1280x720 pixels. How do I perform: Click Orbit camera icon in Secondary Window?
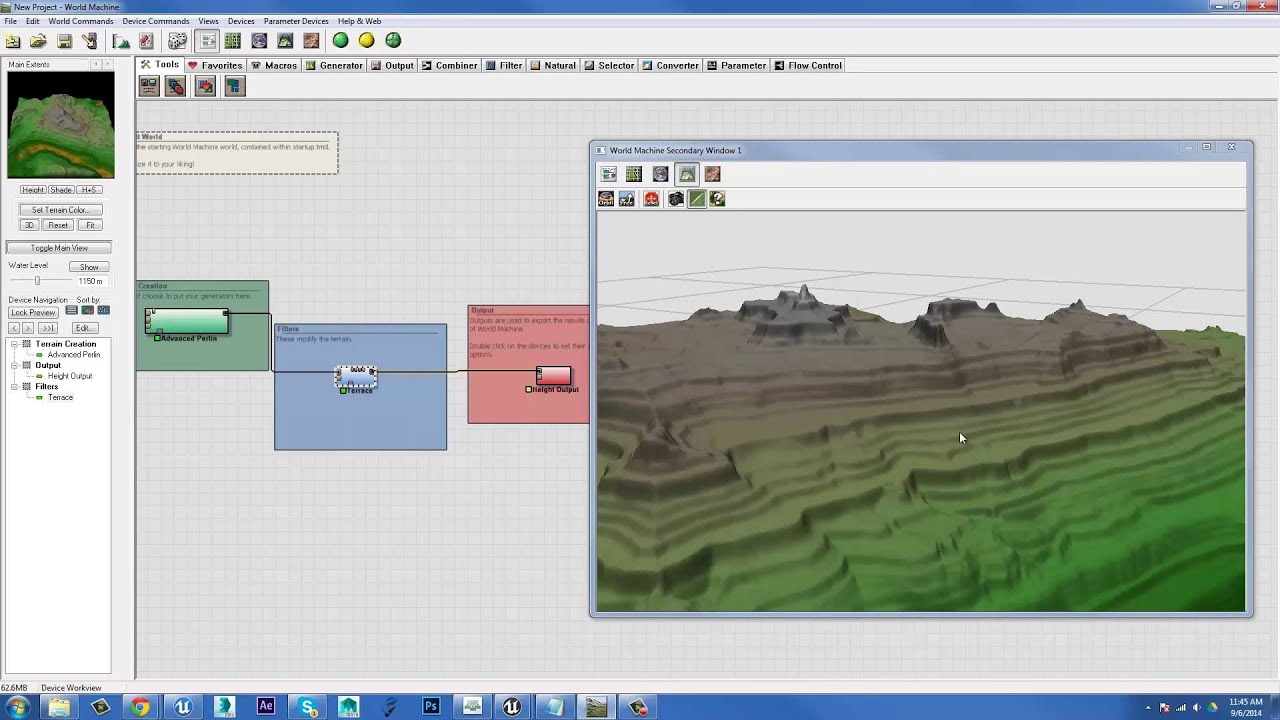(x=606, y=199)
